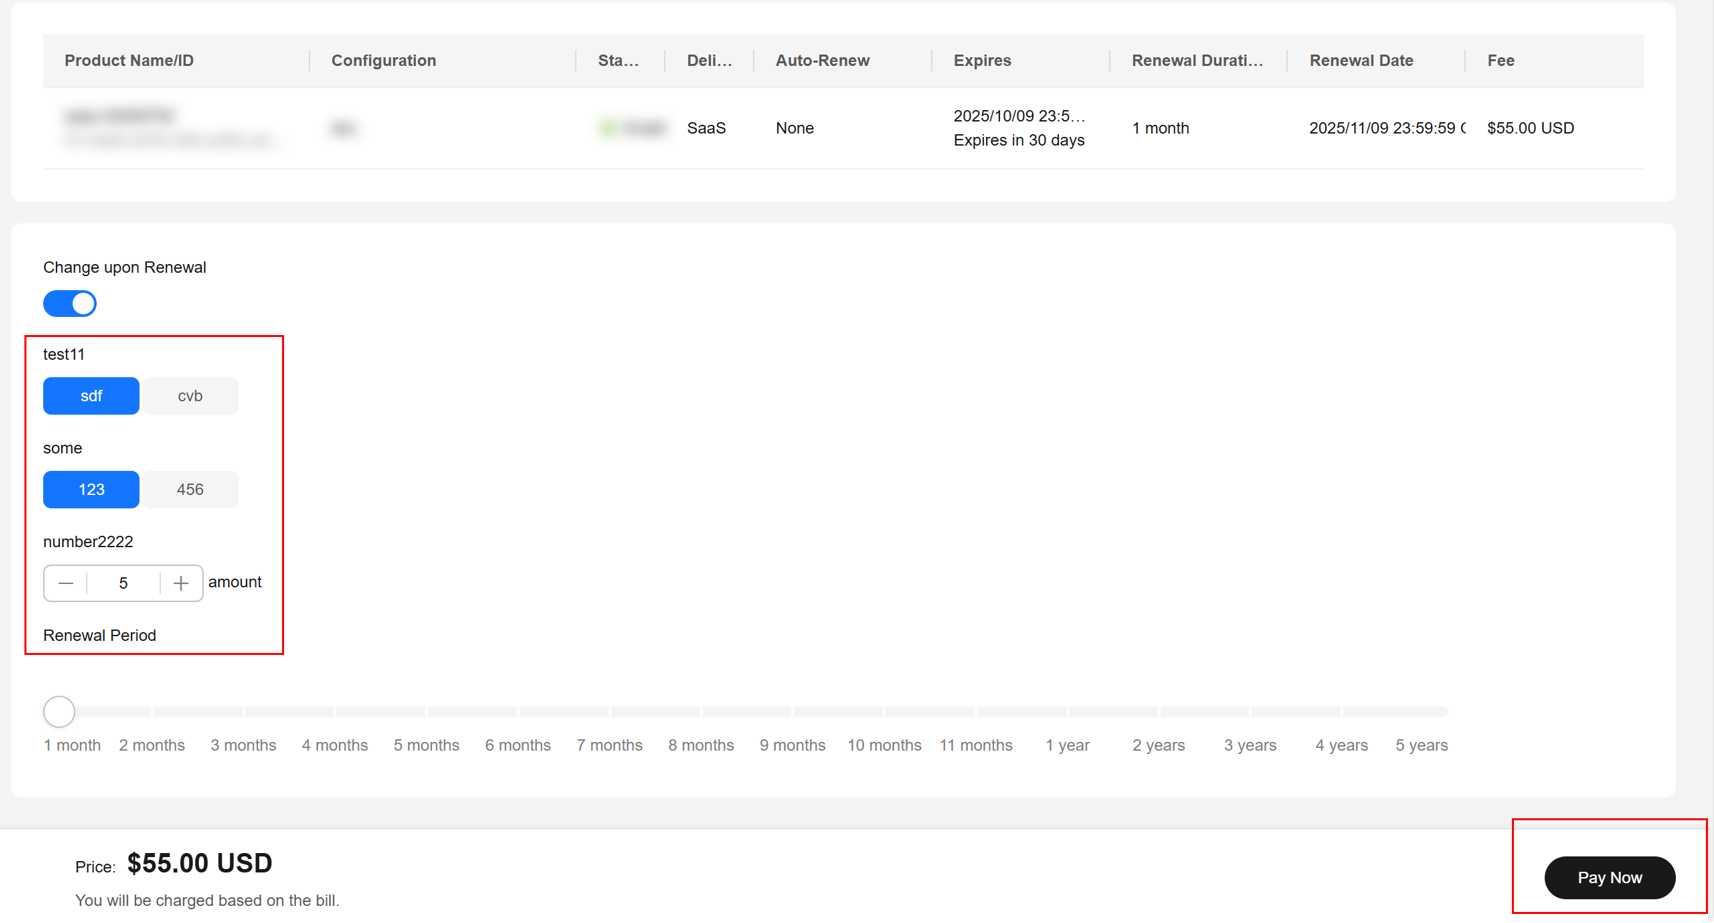The image size is (1714, 923).
Task: Set renewal period to 7 months
Action: [x=609, y=745]
